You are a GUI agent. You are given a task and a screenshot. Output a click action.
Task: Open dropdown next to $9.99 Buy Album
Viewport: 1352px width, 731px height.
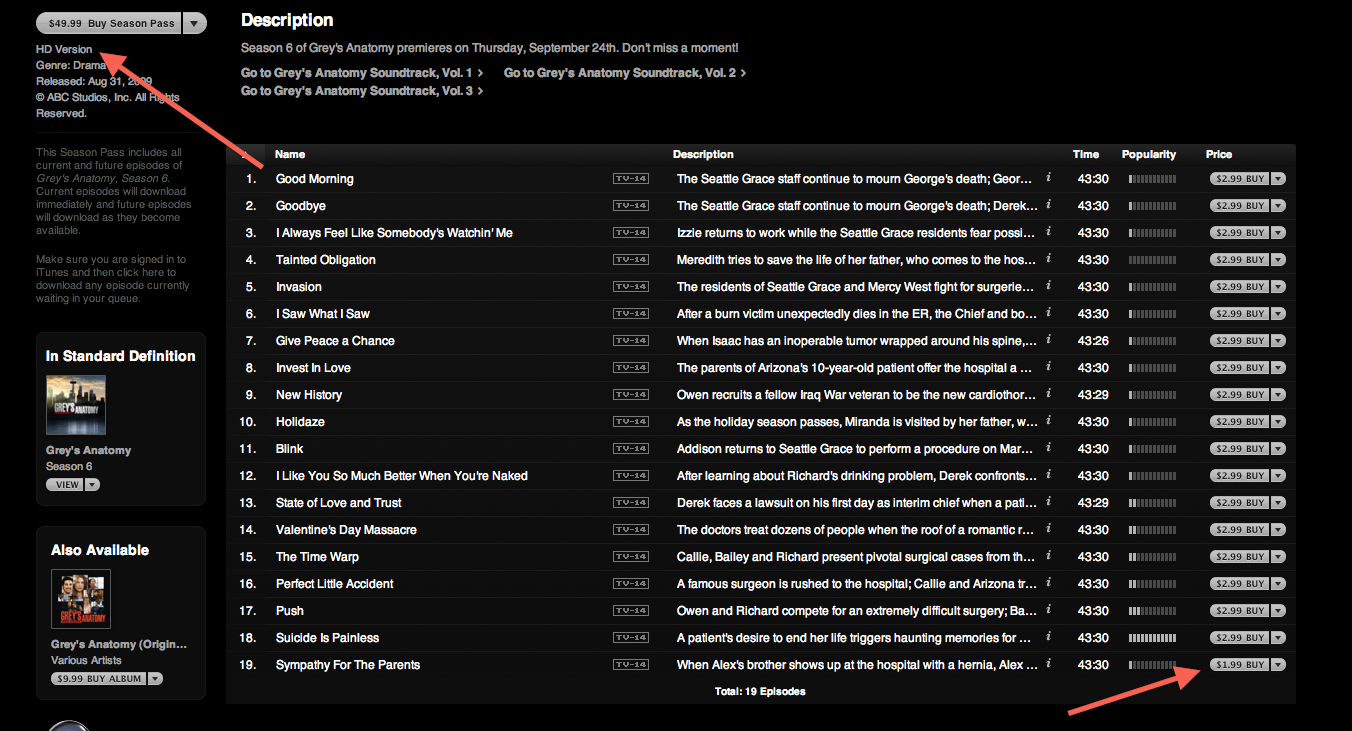click(155, 679)
